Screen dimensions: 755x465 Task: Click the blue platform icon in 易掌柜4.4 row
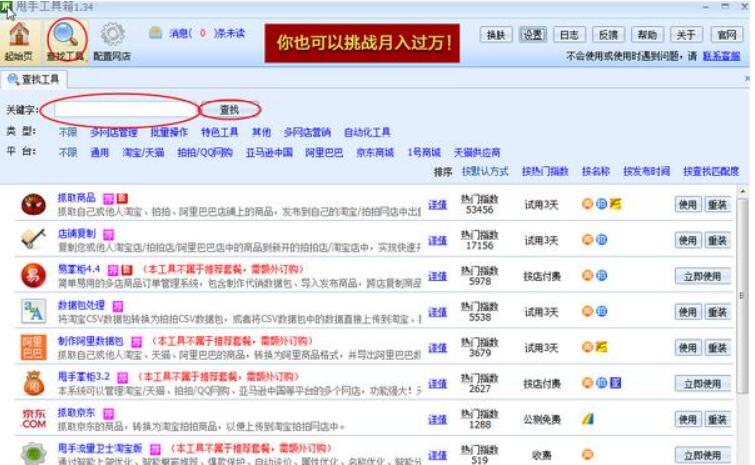click(601, 275)
